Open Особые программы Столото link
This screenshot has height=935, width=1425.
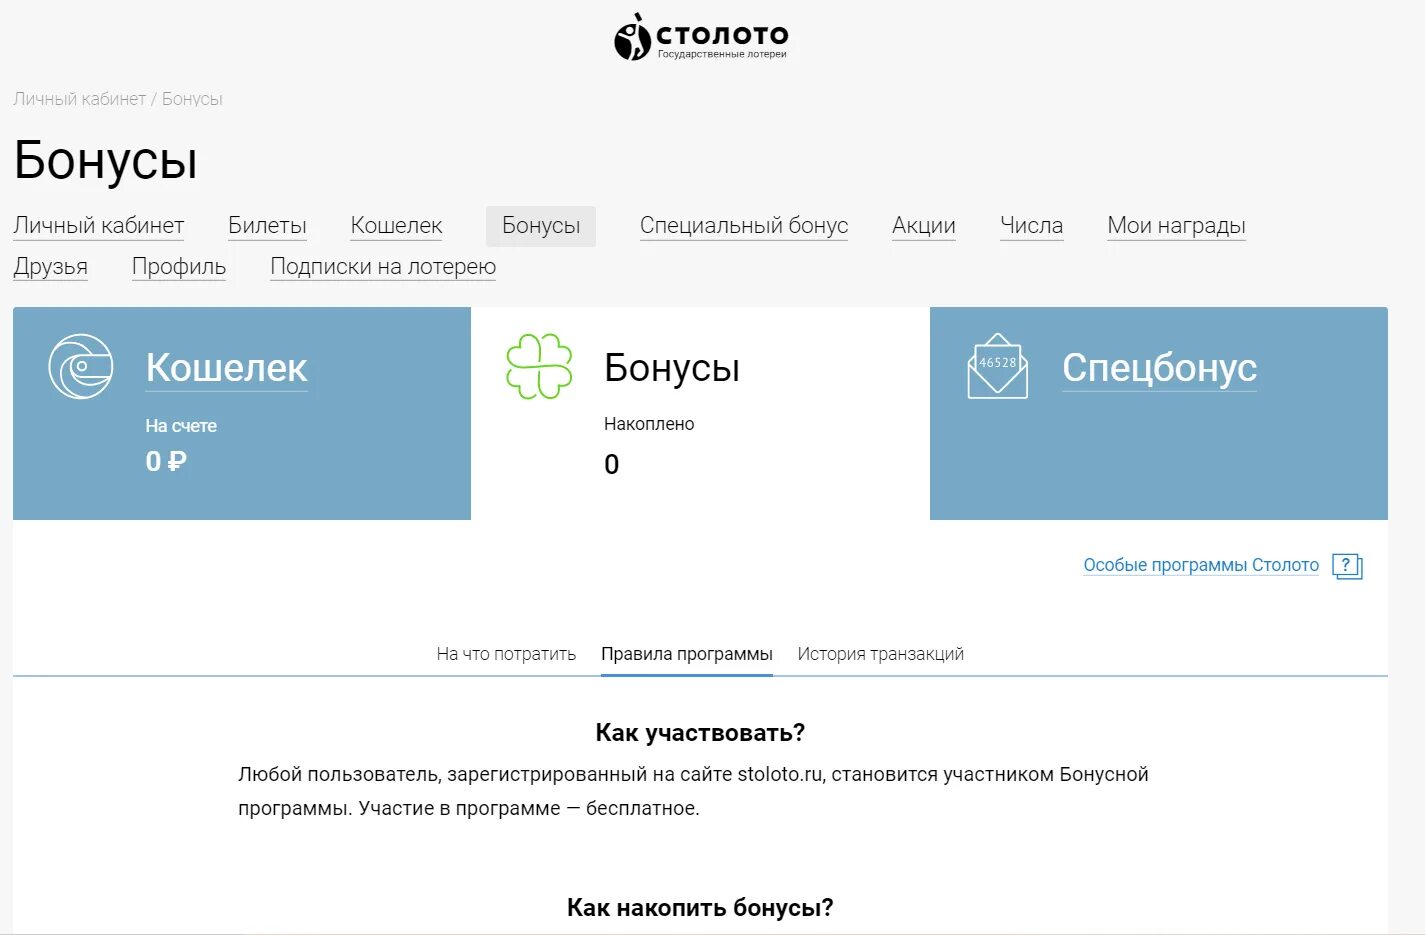pyautogui.click(x=1201, y=565)
